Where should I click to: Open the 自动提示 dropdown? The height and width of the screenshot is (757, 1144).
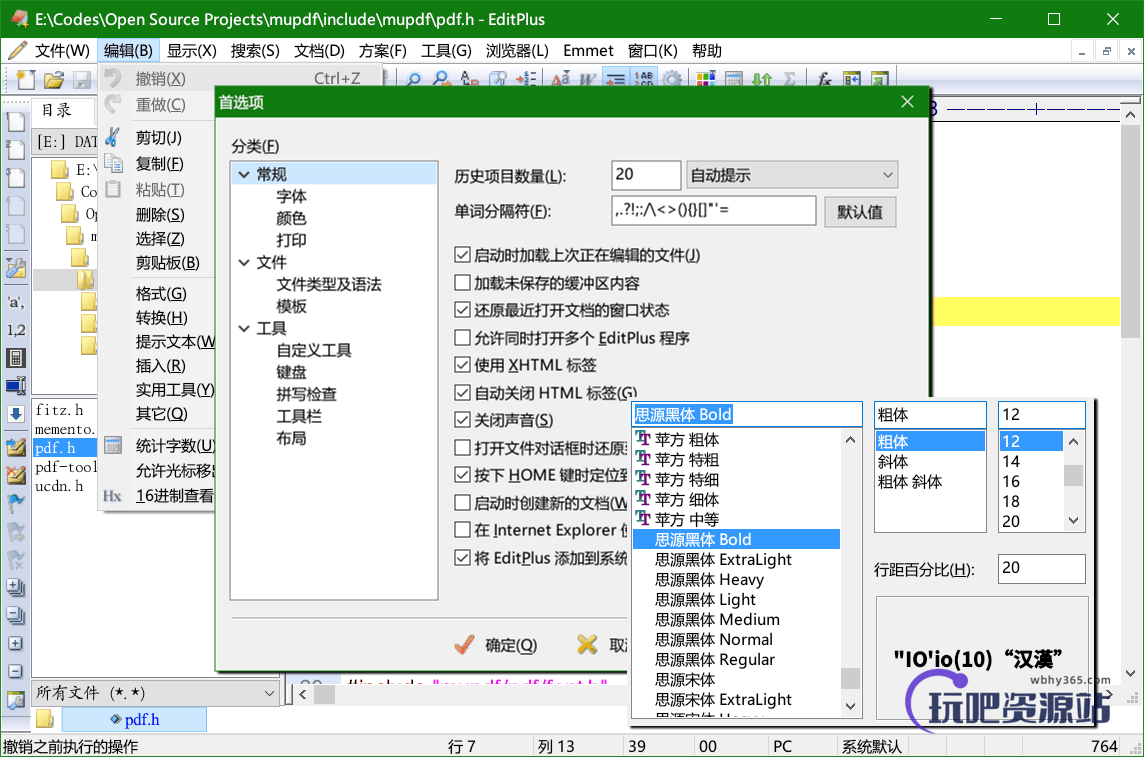click(x=792, y=175)
